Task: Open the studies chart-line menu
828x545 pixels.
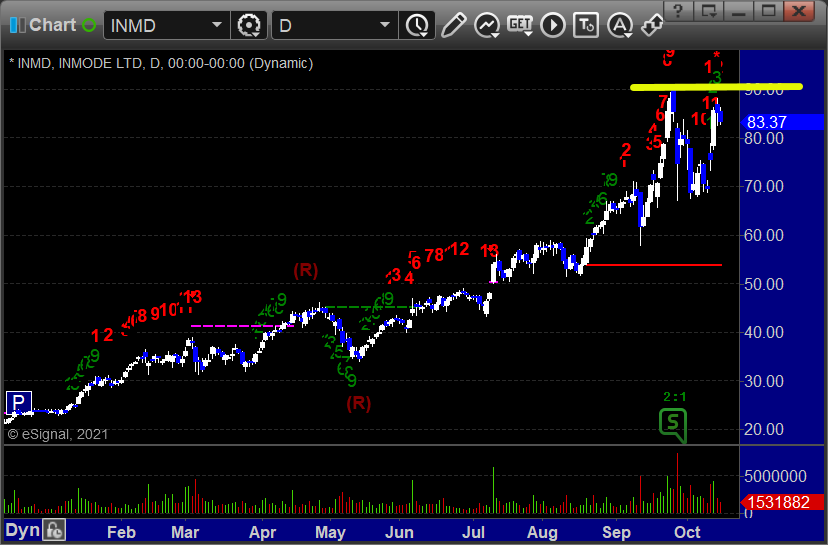Action: pos(487,25)
